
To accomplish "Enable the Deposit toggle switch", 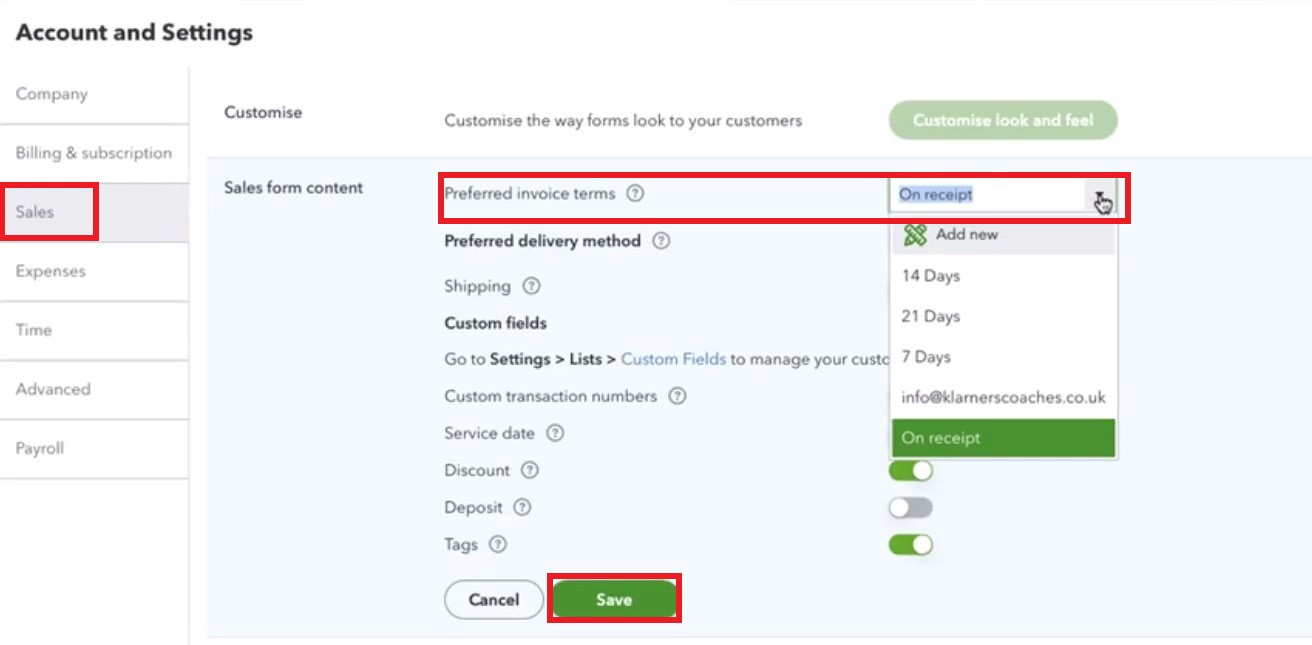I will pyautogui.click(x=910, y=507).
